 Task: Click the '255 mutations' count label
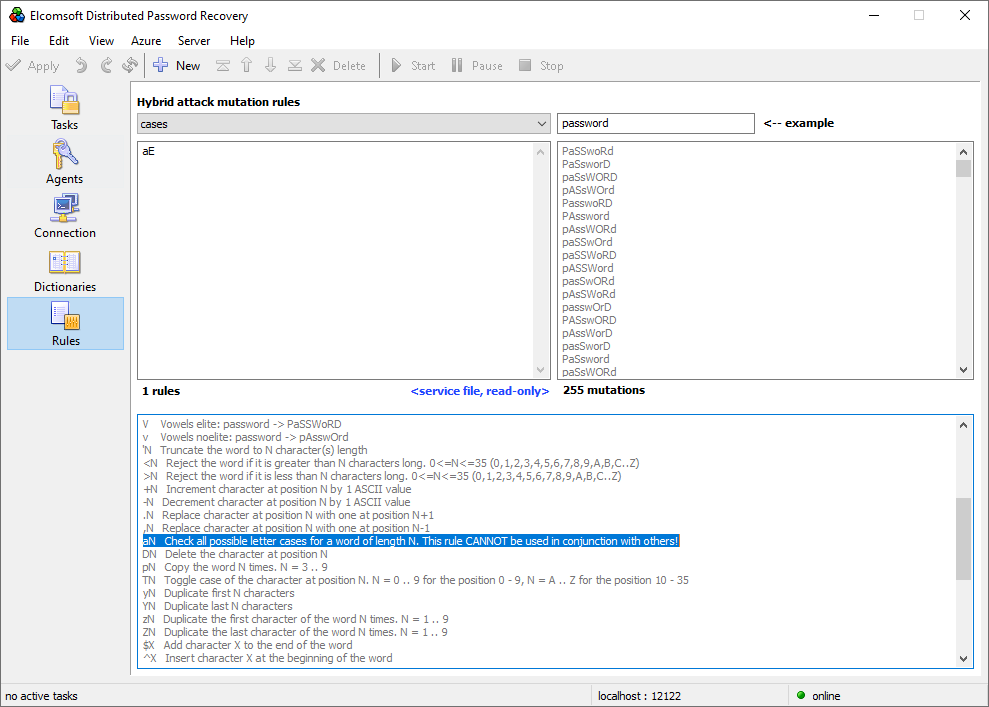coord(604,390)
